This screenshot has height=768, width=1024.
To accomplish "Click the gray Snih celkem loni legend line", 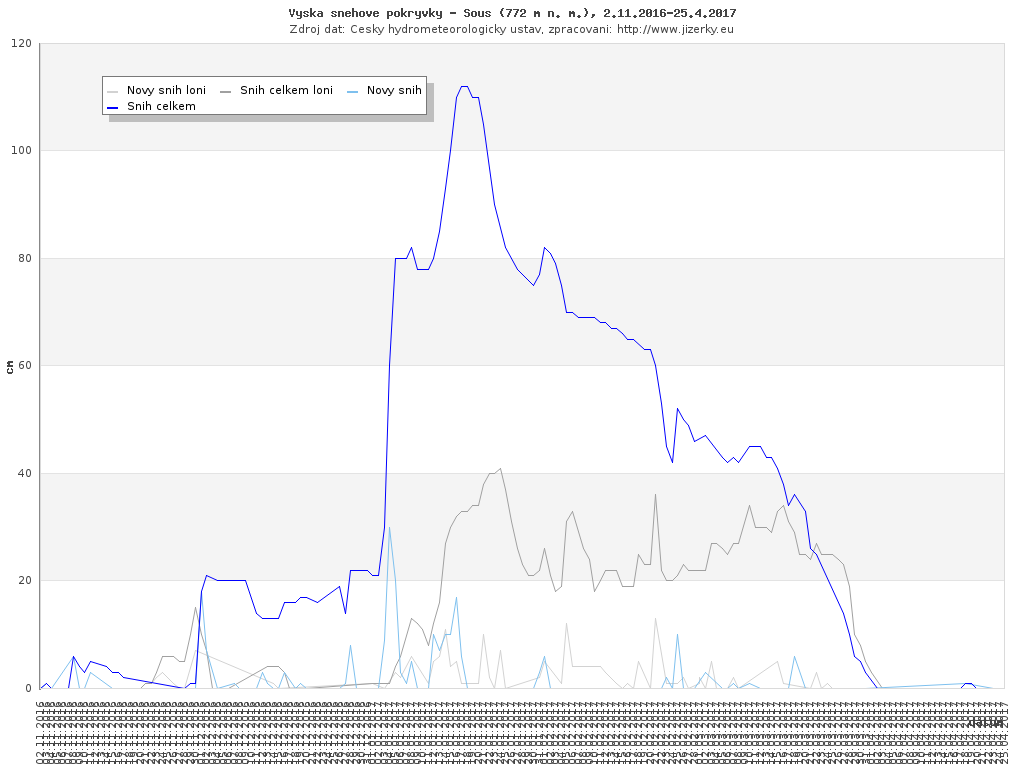I will [x=226, y=90].
